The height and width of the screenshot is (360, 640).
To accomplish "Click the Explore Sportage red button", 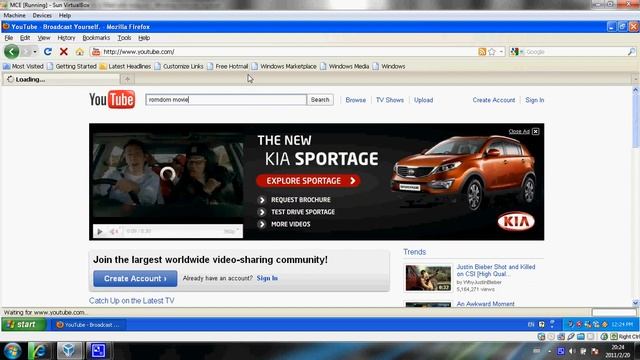I will click(x=308, y=181).
